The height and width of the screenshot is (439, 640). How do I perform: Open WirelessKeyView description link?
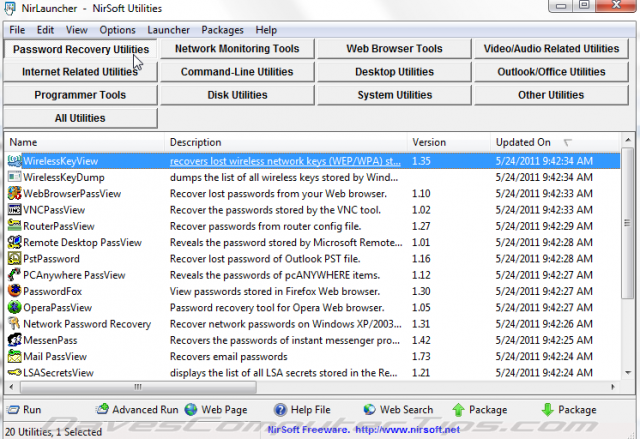pyautogui.click(x=285, y=161)
